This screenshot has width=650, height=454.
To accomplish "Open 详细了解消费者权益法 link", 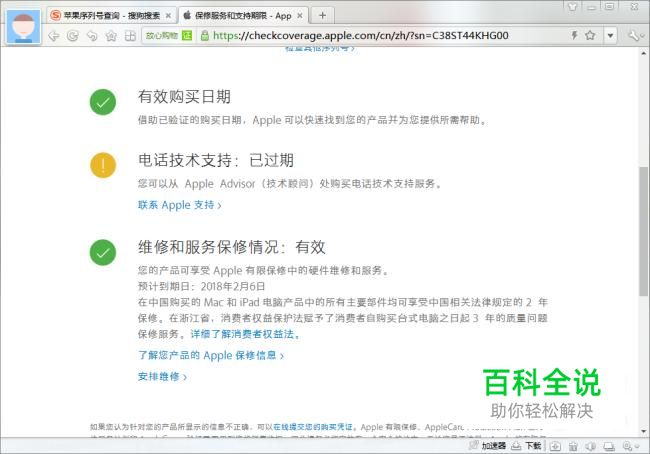I will [x=245, y=334].
